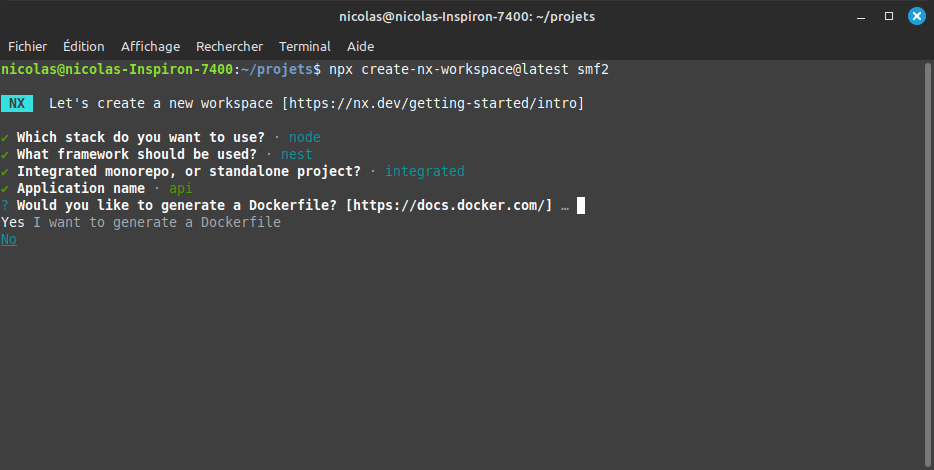Click the blue question mark before the Dockerfile prompt
934x470 pixels.
[x=5, y=205]
